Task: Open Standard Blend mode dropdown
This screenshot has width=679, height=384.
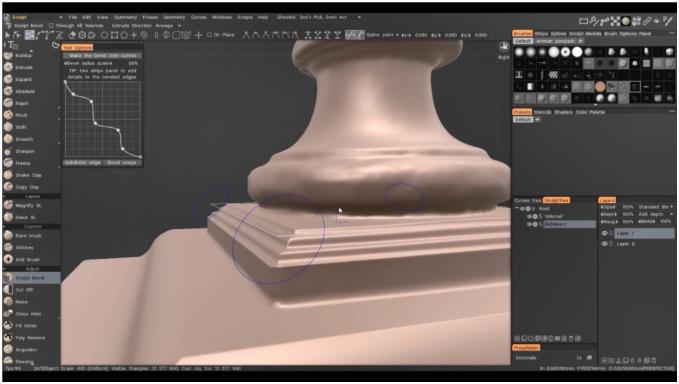Action: click(656, 207)
